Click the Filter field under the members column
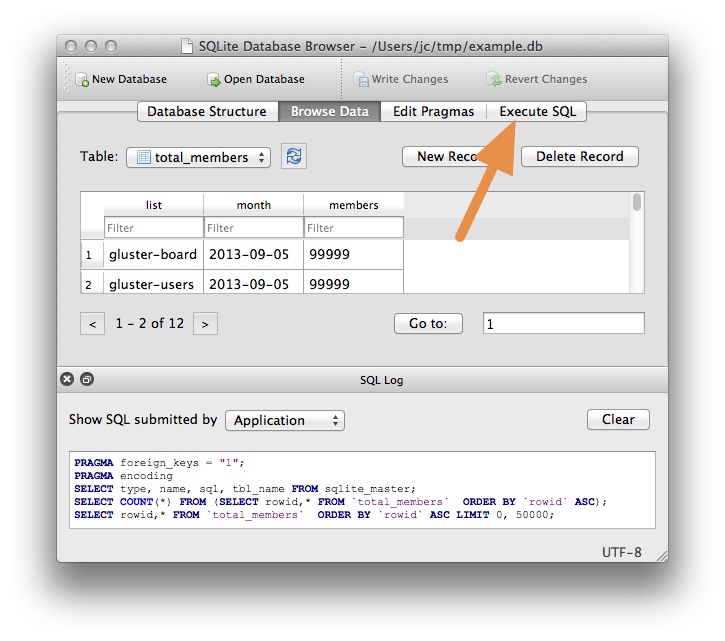The image size is (725, 641). click(354, 228)
